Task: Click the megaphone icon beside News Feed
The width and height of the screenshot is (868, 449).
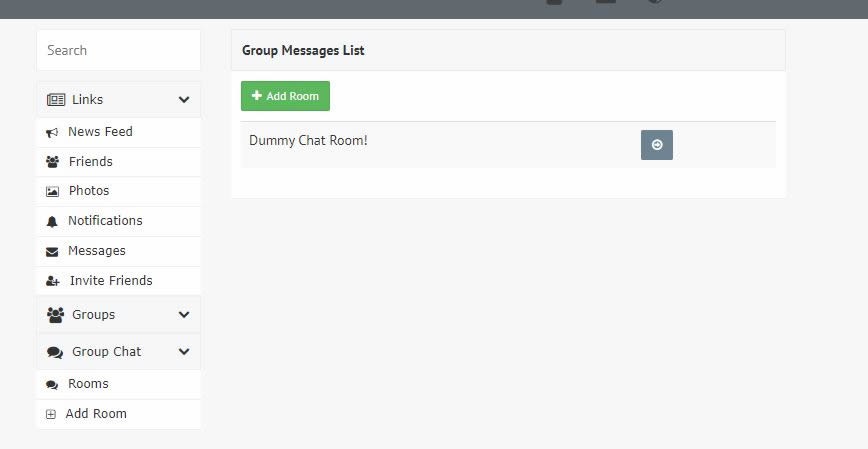Action: pos(52,132)
